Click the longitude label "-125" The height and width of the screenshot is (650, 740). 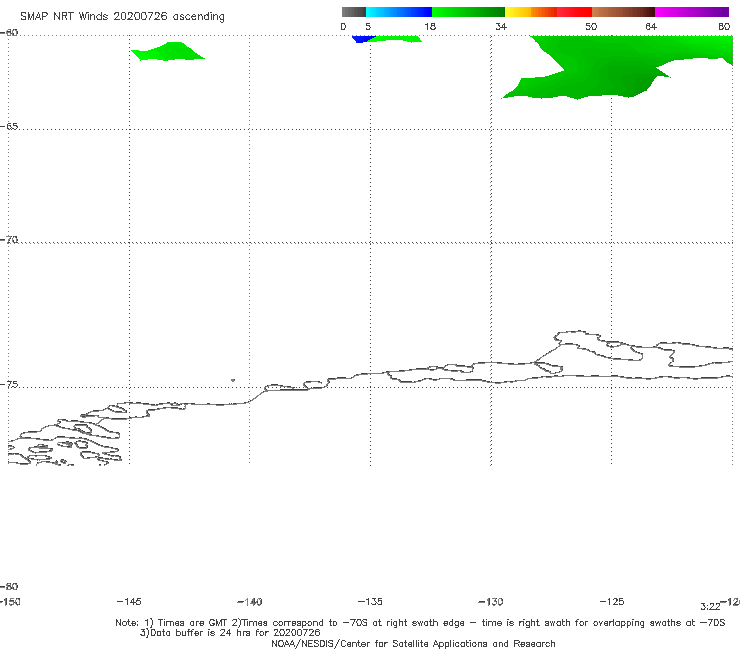612,601
